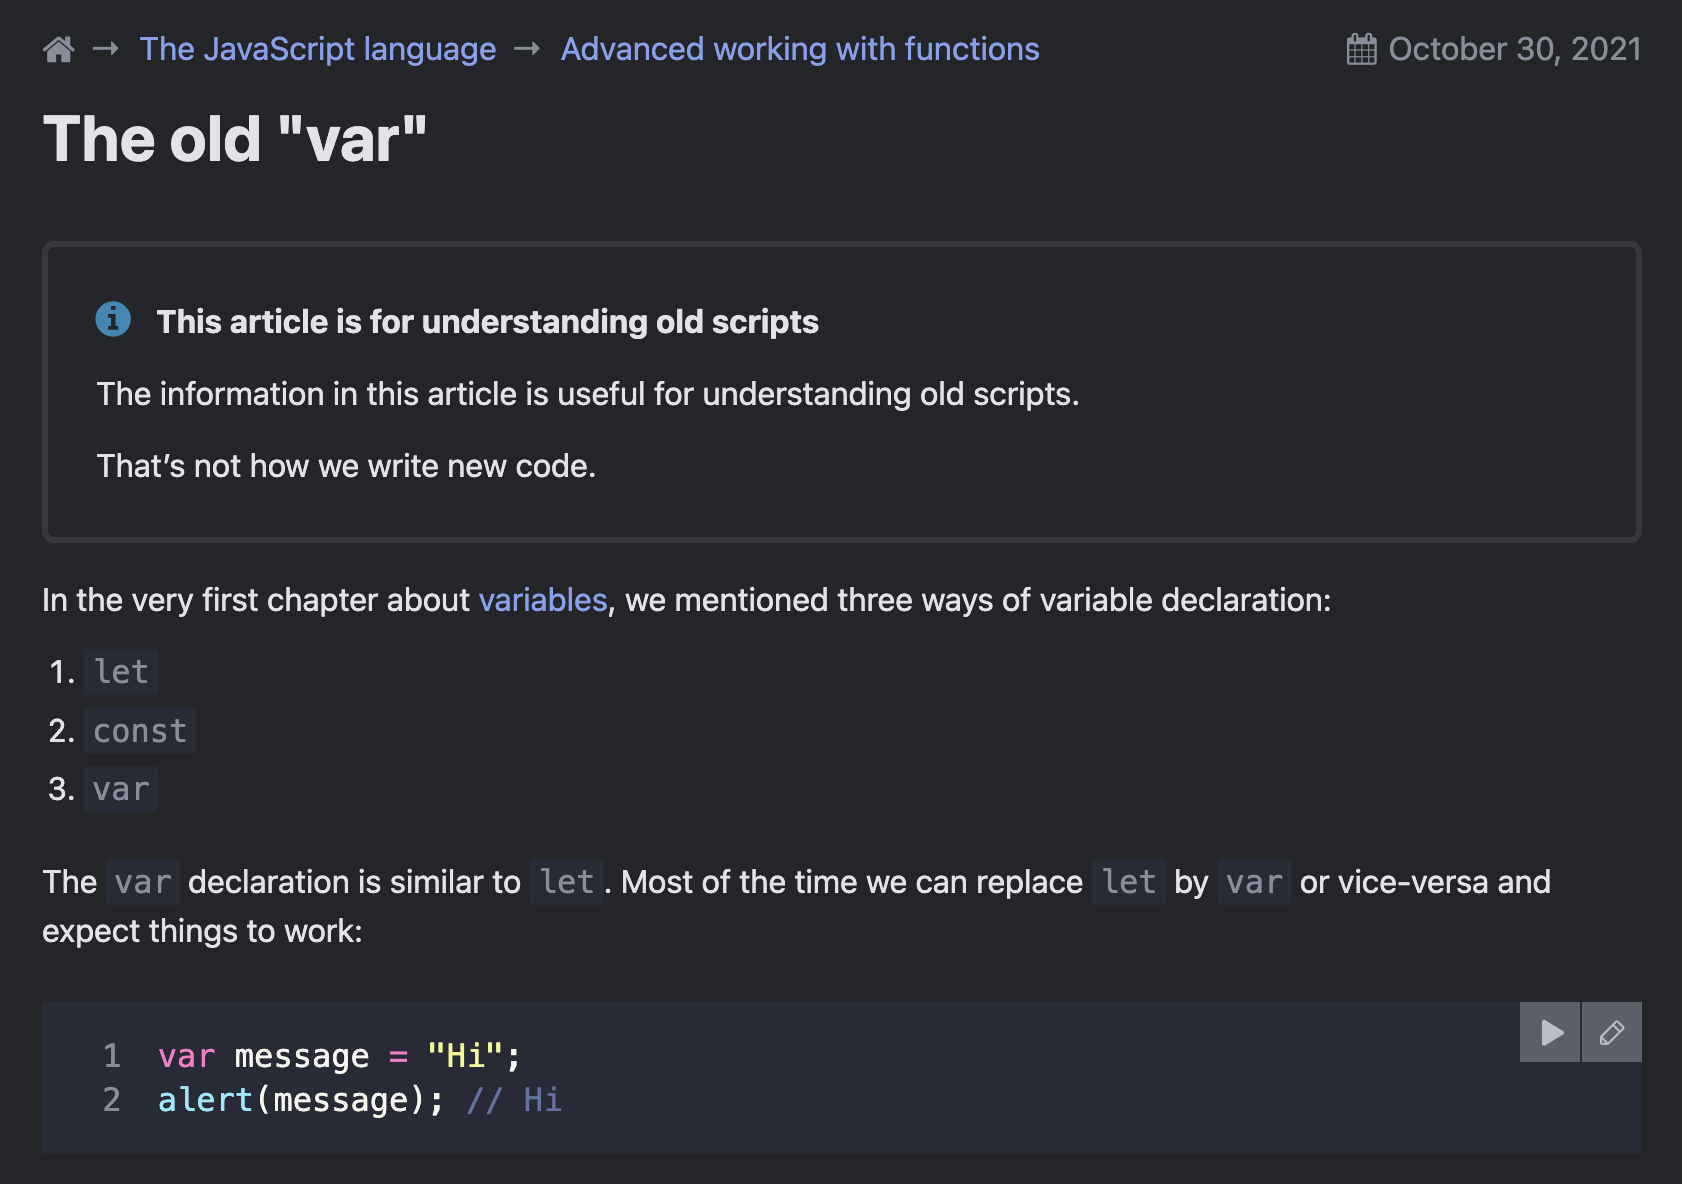Click the pencil edit icon on code block

point(1611,1032)
